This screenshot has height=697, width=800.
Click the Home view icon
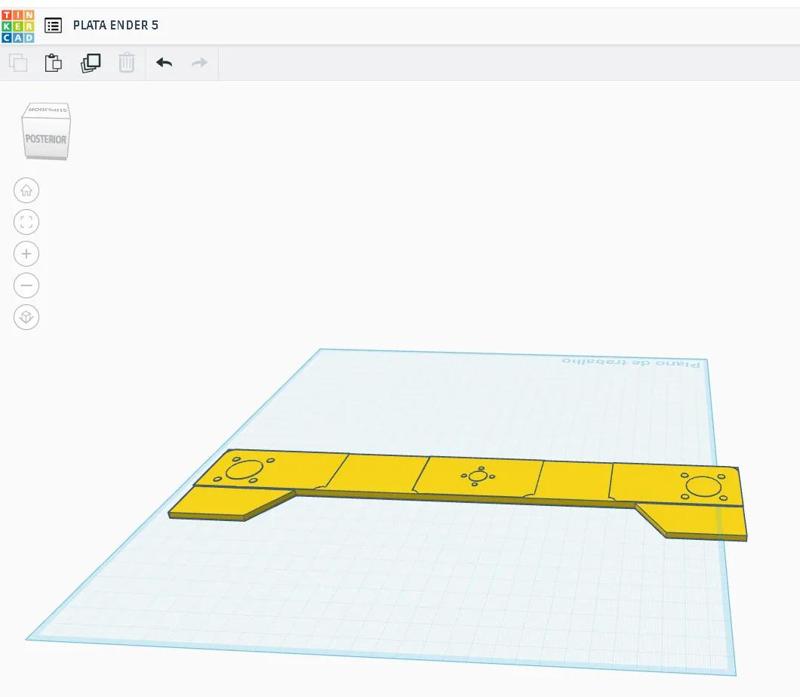(25, 190)
